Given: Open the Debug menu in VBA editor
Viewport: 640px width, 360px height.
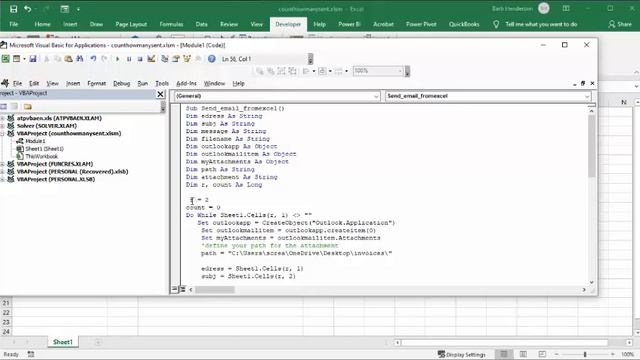Looking at the screenshot, I should click(x=121, y=84).
